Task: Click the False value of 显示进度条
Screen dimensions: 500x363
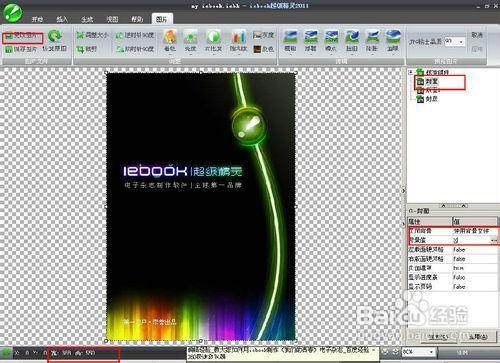Action: pos(459,277)
